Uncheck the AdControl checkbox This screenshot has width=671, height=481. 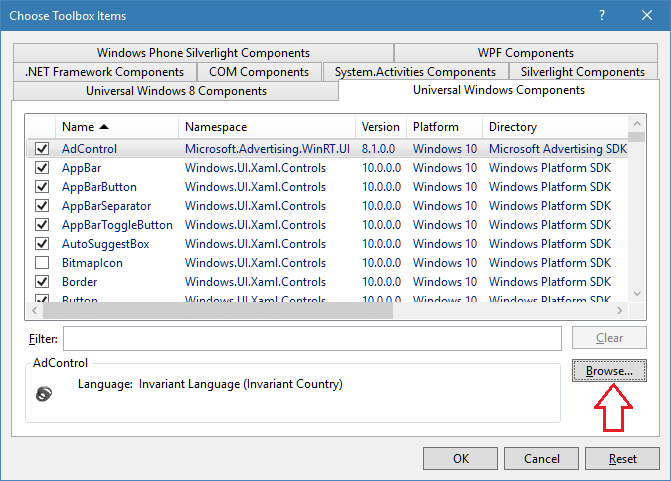coord(42,149)
